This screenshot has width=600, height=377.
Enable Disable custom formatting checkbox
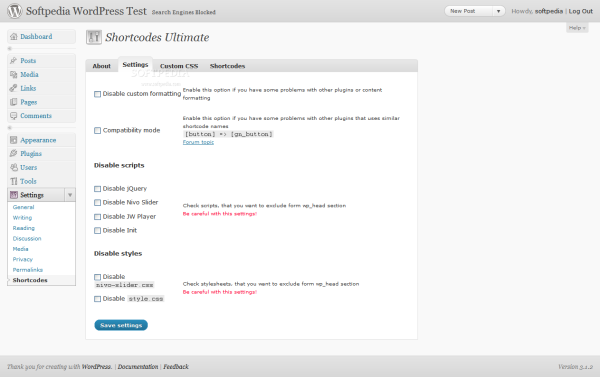[x=98, y=94]
